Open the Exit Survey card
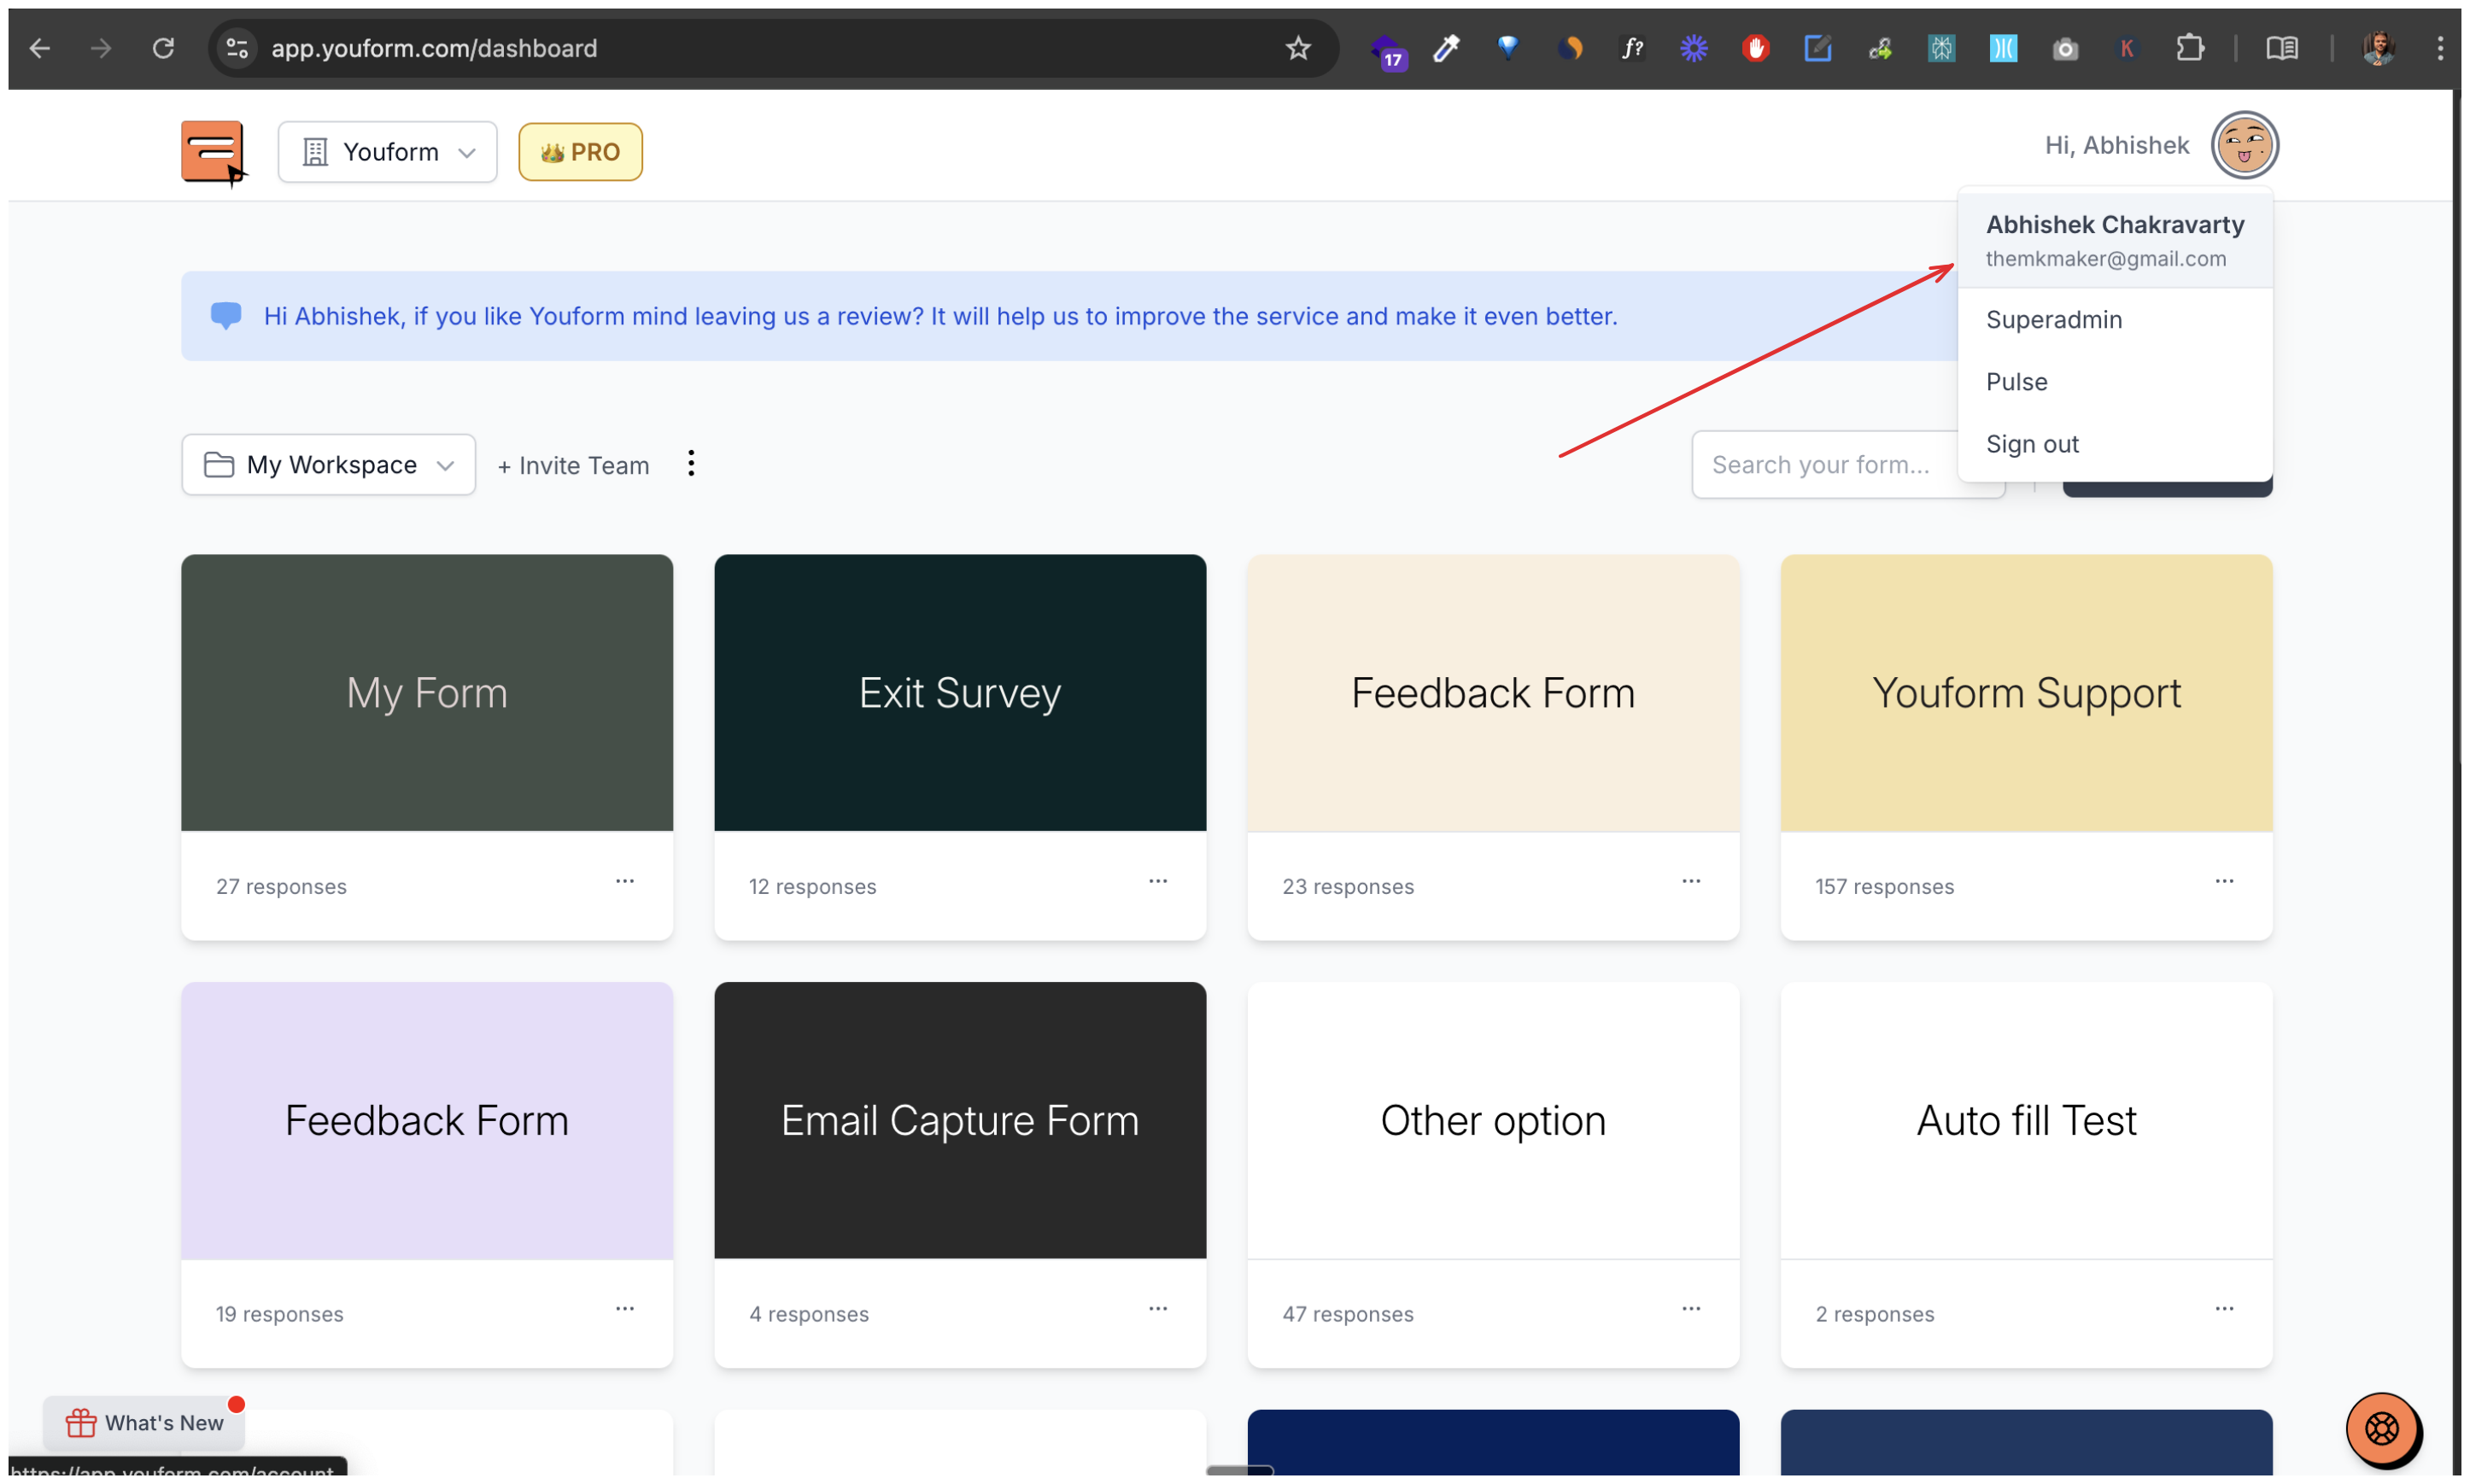The height and width of the screenshot is (1484, 2470). point(960,693)
